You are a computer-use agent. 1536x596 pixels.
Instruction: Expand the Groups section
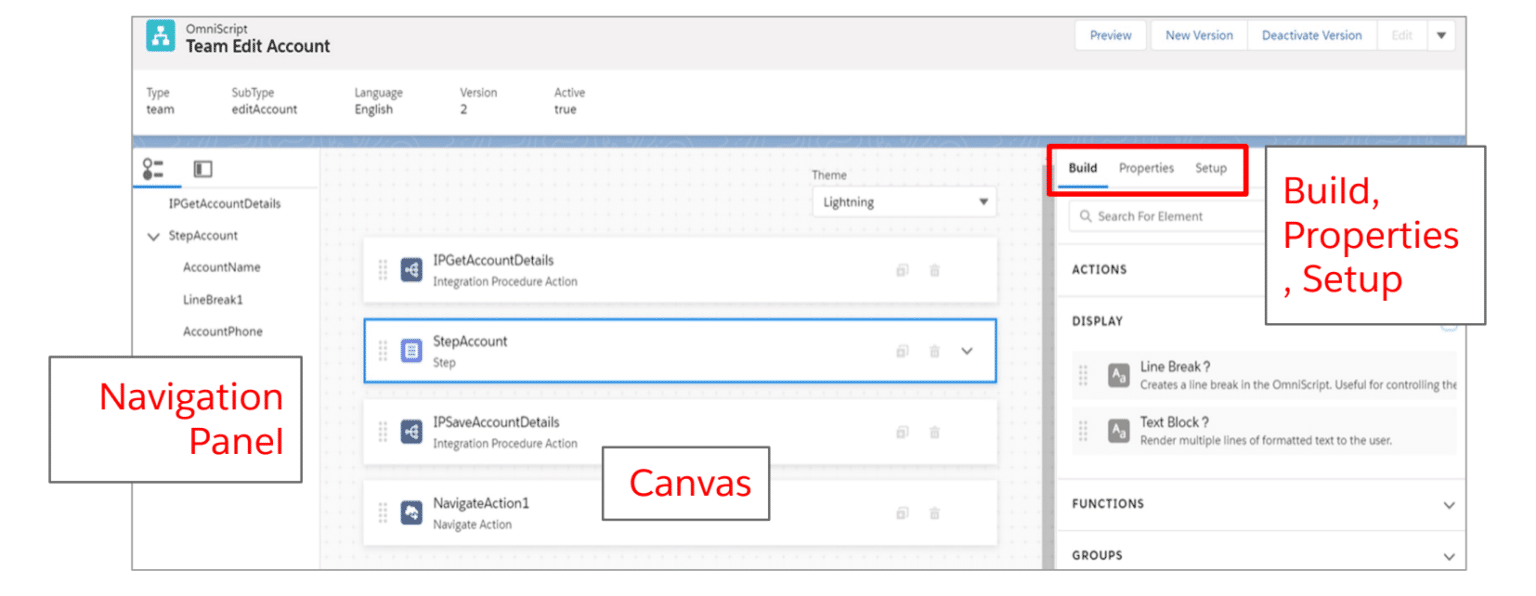pyautogui.click(x=1448, y=556)
